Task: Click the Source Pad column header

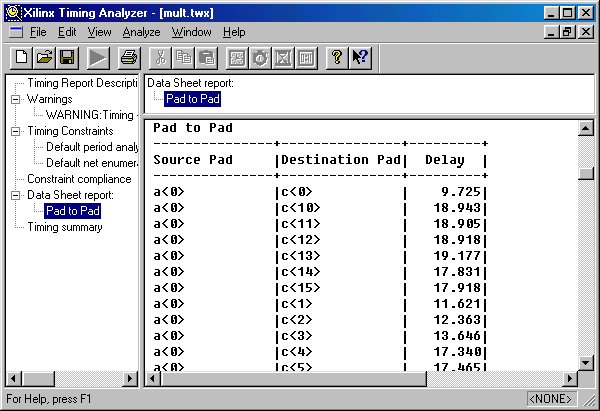Action: [x=193, y=160]
